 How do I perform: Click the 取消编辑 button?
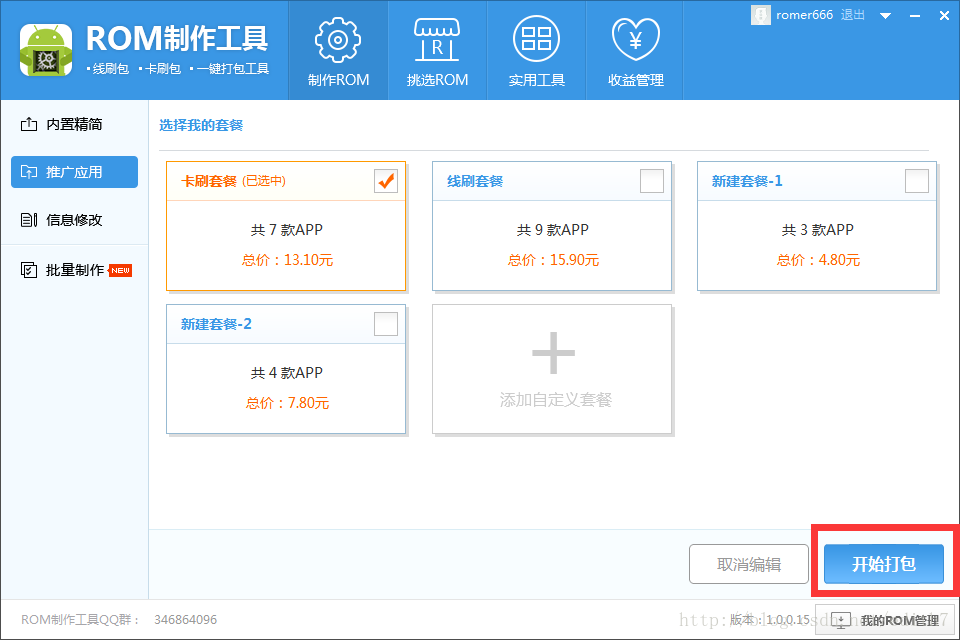(x=749, y=564)
